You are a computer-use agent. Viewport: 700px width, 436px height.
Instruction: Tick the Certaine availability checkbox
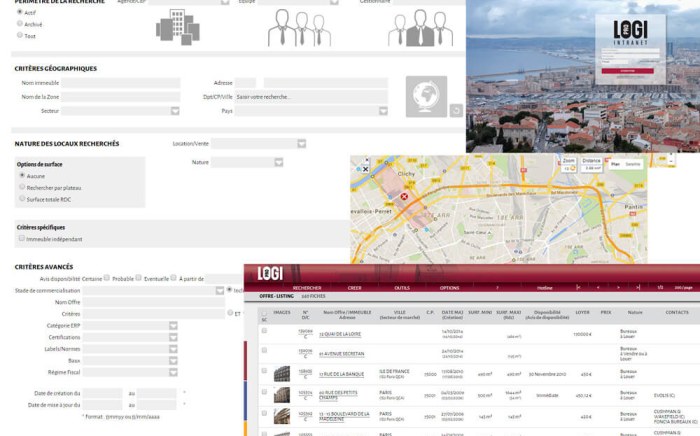click(x=107, y=278)
